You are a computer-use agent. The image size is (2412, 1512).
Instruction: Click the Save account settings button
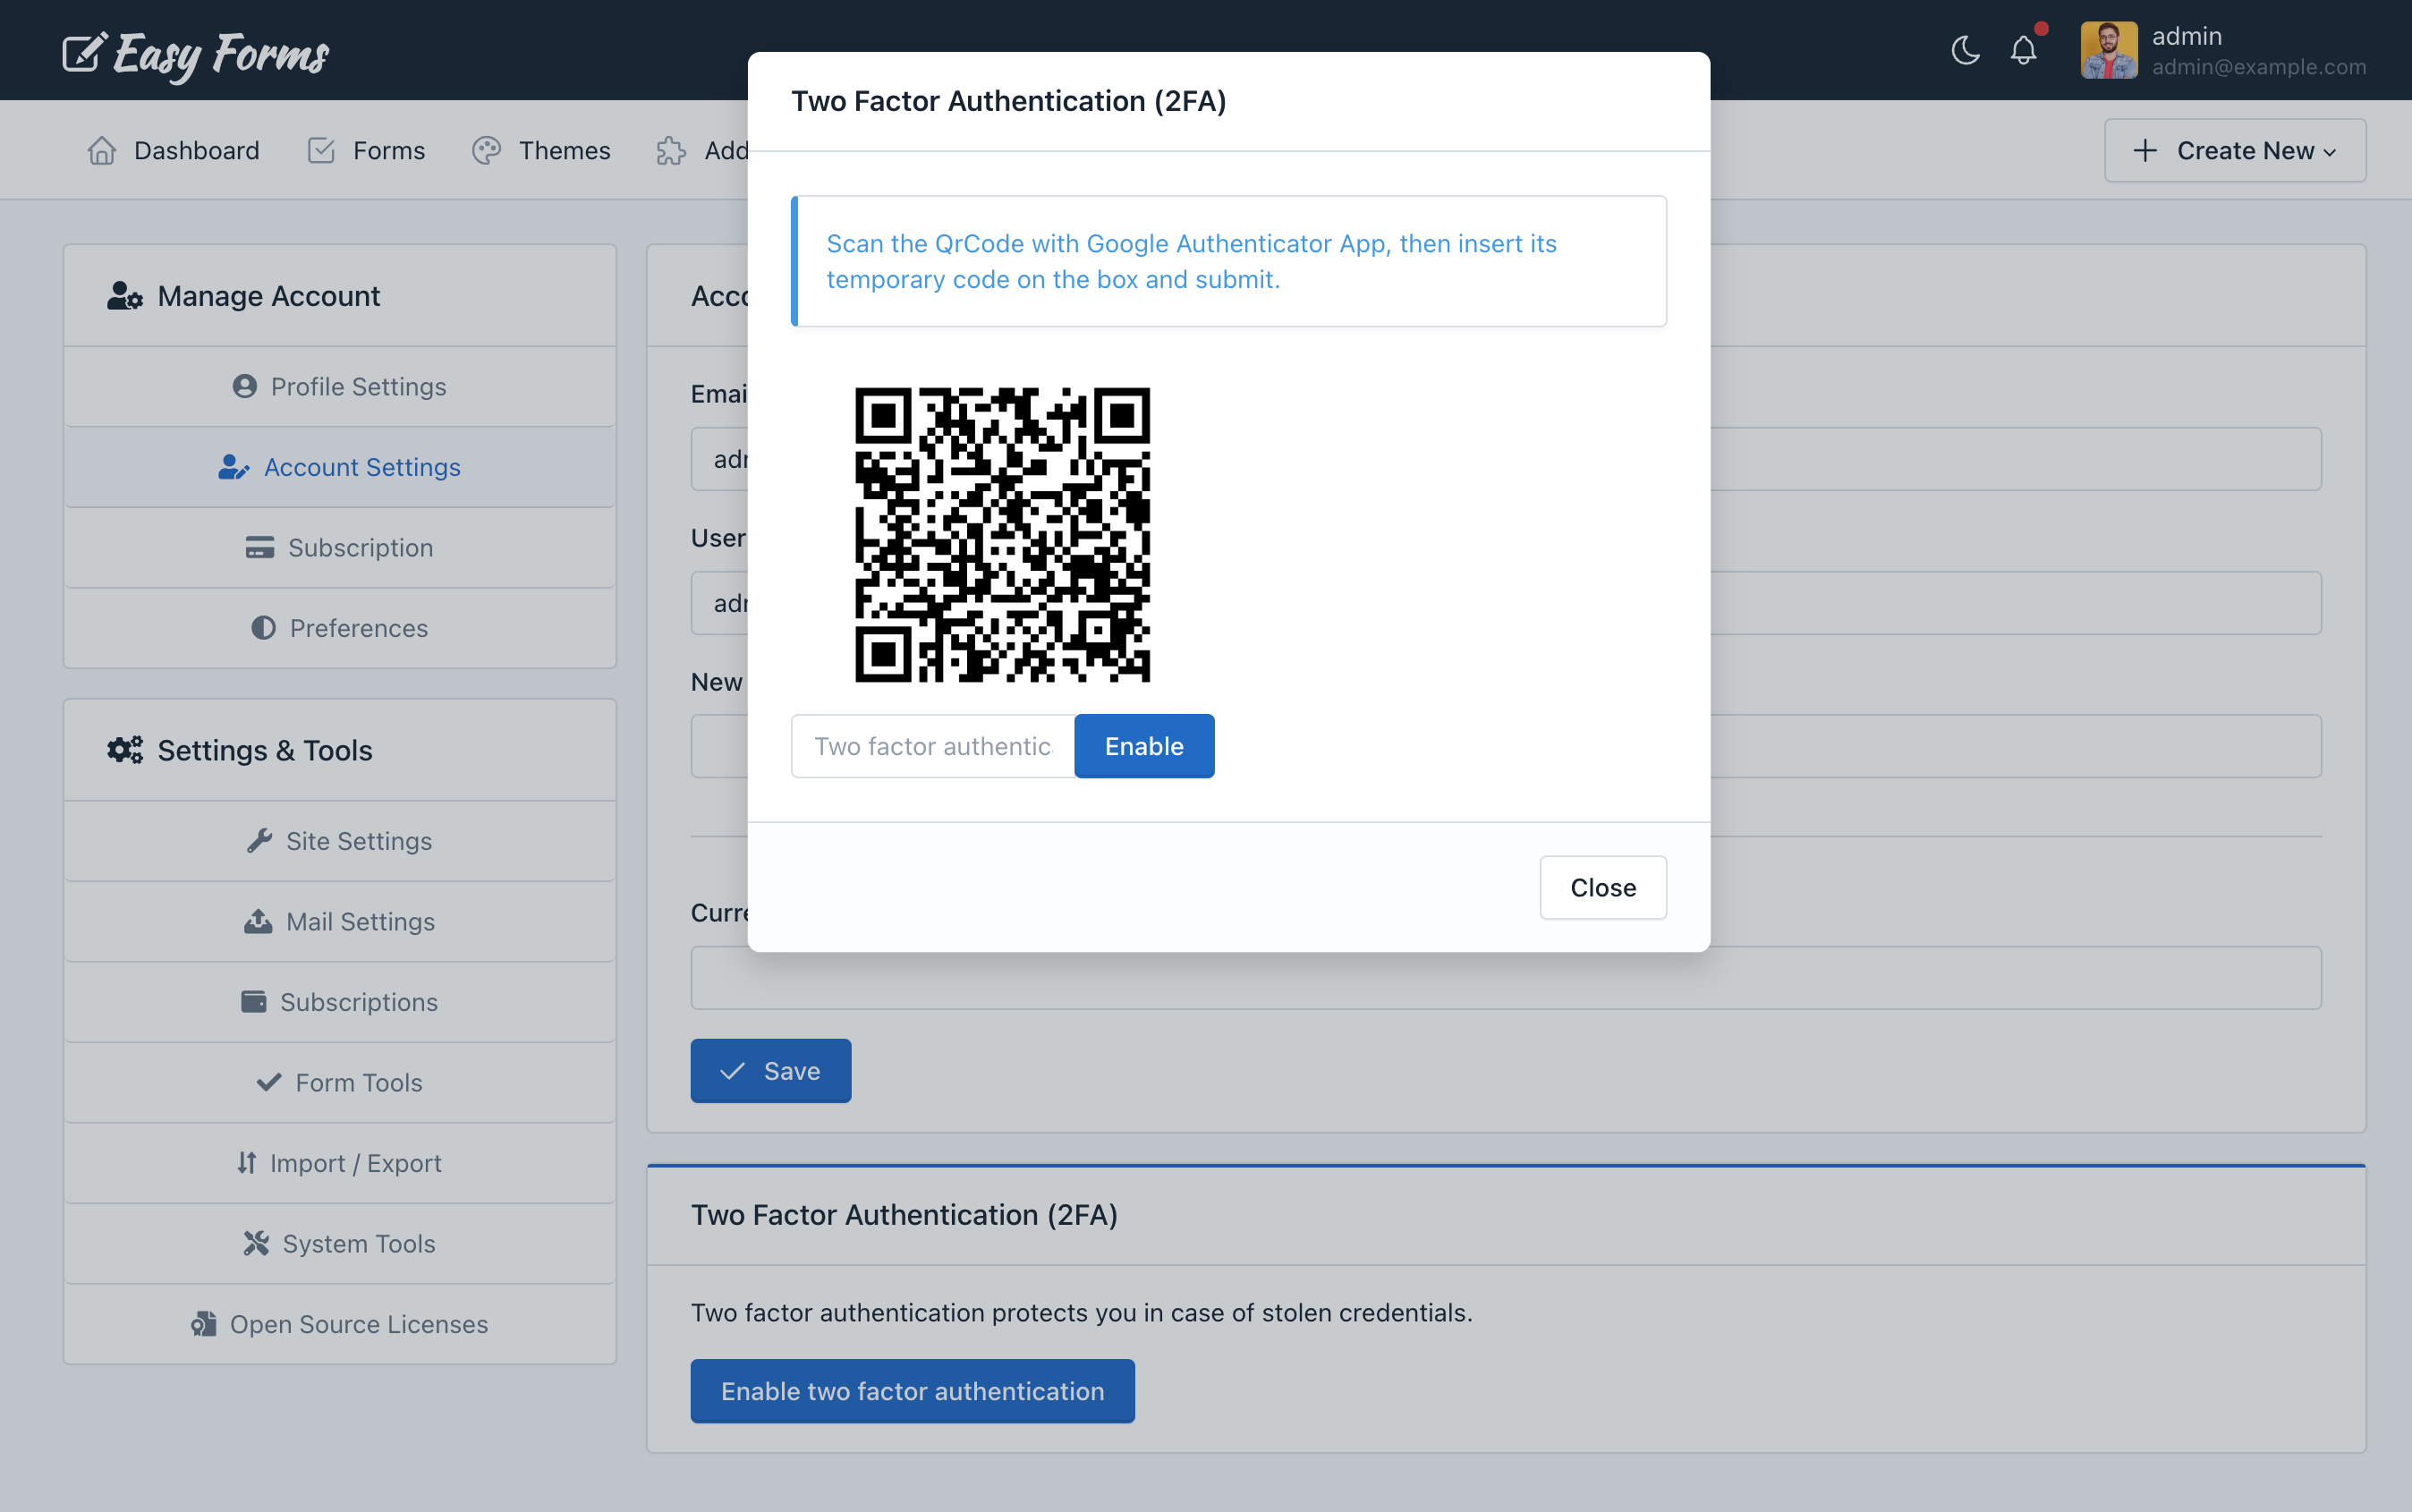pyautogui.click(x=771, y=1071)
